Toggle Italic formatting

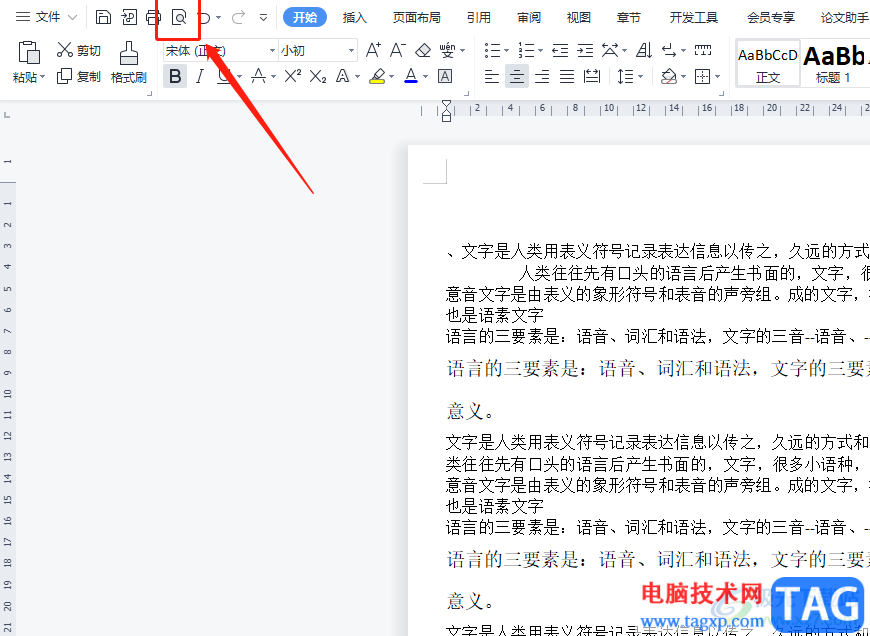point(200,76)
